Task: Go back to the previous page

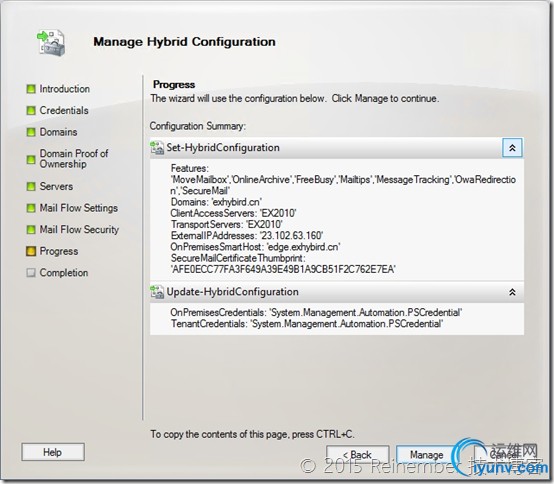Action: [x=358, y=455]
